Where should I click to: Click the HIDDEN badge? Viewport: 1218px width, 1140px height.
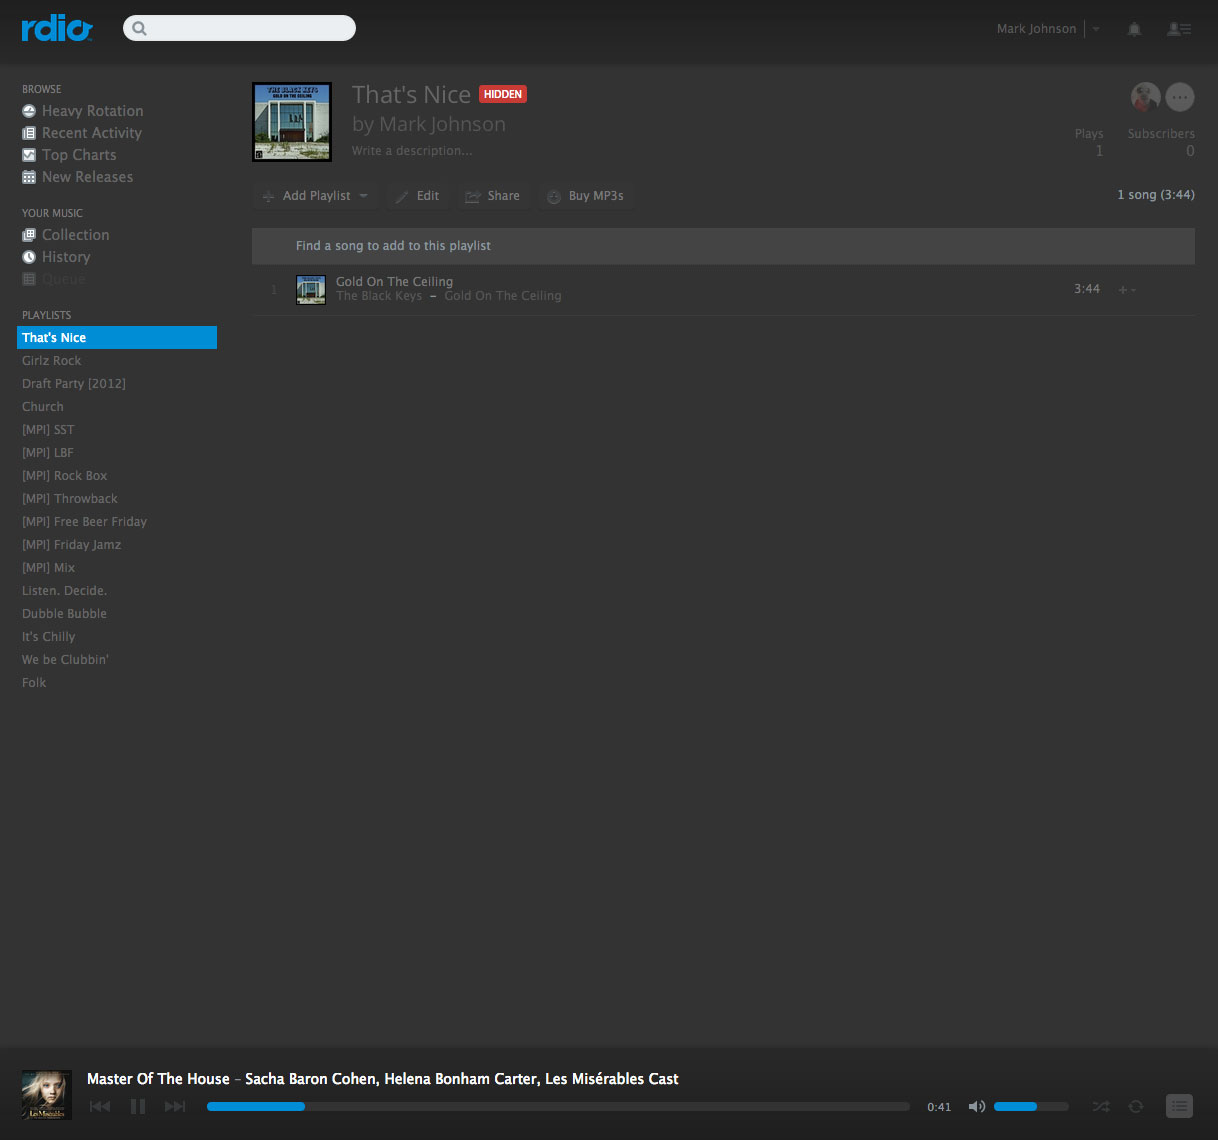tap(503, 94)
